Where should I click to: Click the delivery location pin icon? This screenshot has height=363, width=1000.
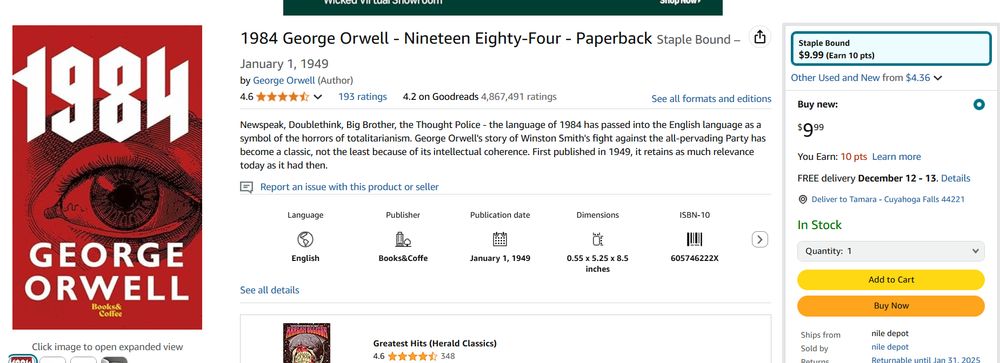(803, 199)
